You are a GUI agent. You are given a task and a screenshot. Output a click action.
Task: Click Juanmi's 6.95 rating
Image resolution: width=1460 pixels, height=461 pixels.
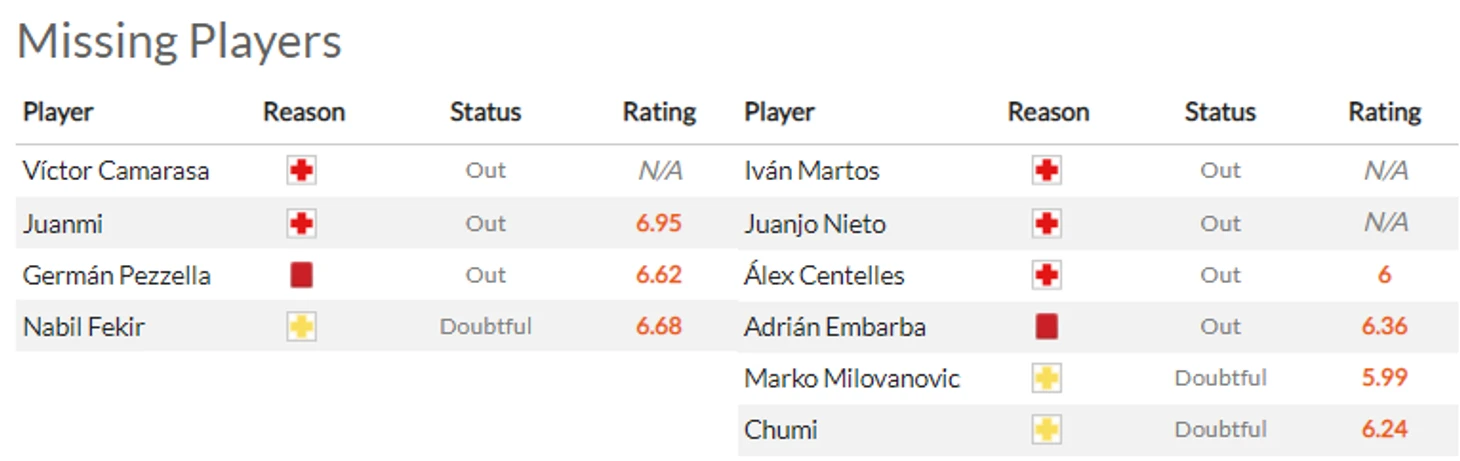659,223
